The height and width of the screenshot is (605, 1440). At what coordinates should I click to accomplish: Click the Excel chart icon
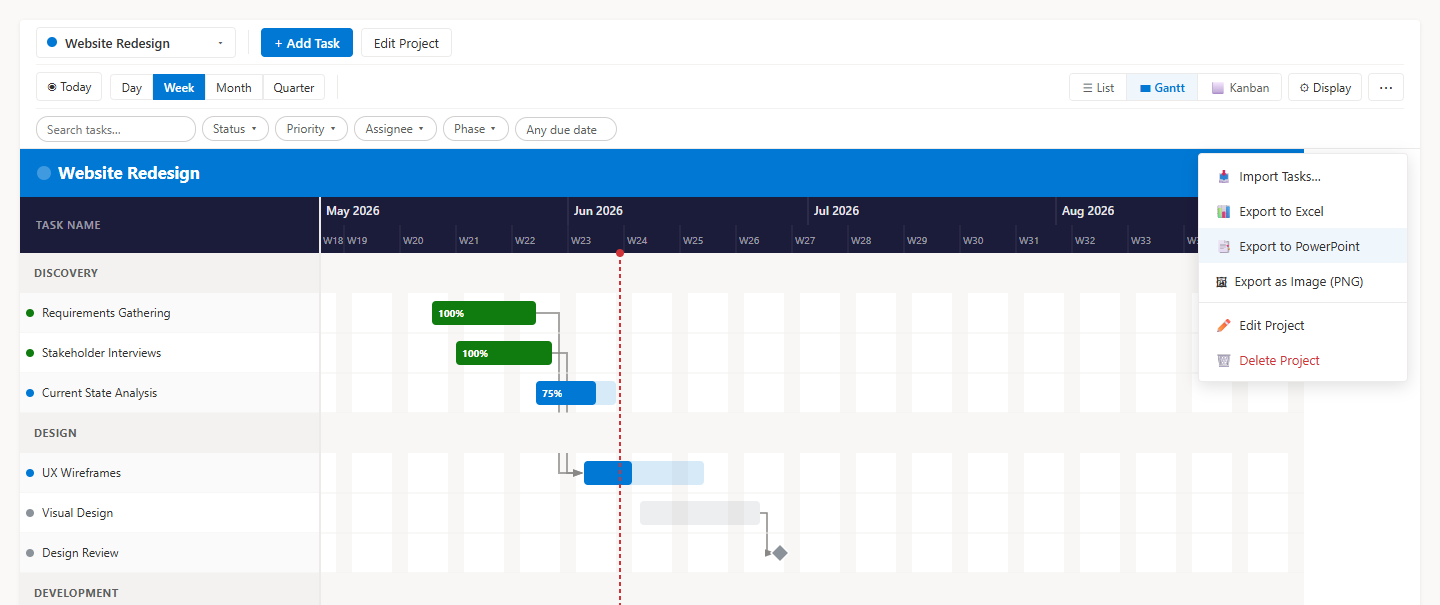[1224, 212]
